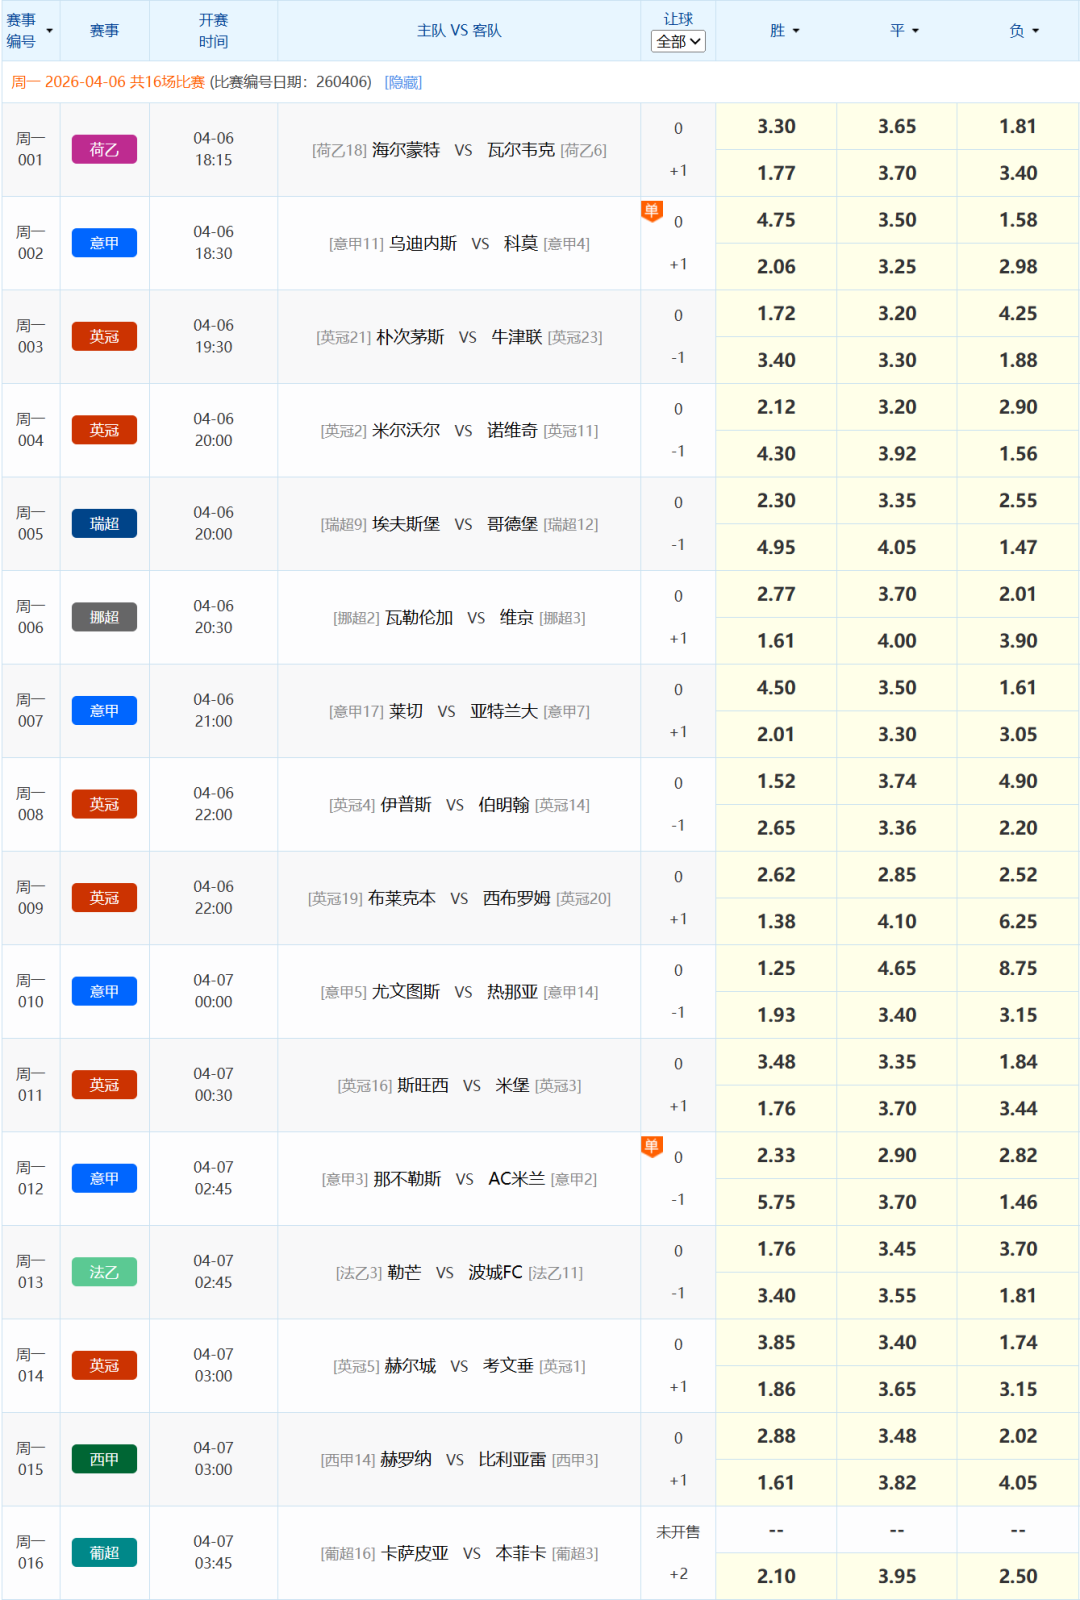Select handicap loss odds 4.05 for 赫罗纳
The width and height of the screenshot is (1080, 1600).
(1018, 1483)
